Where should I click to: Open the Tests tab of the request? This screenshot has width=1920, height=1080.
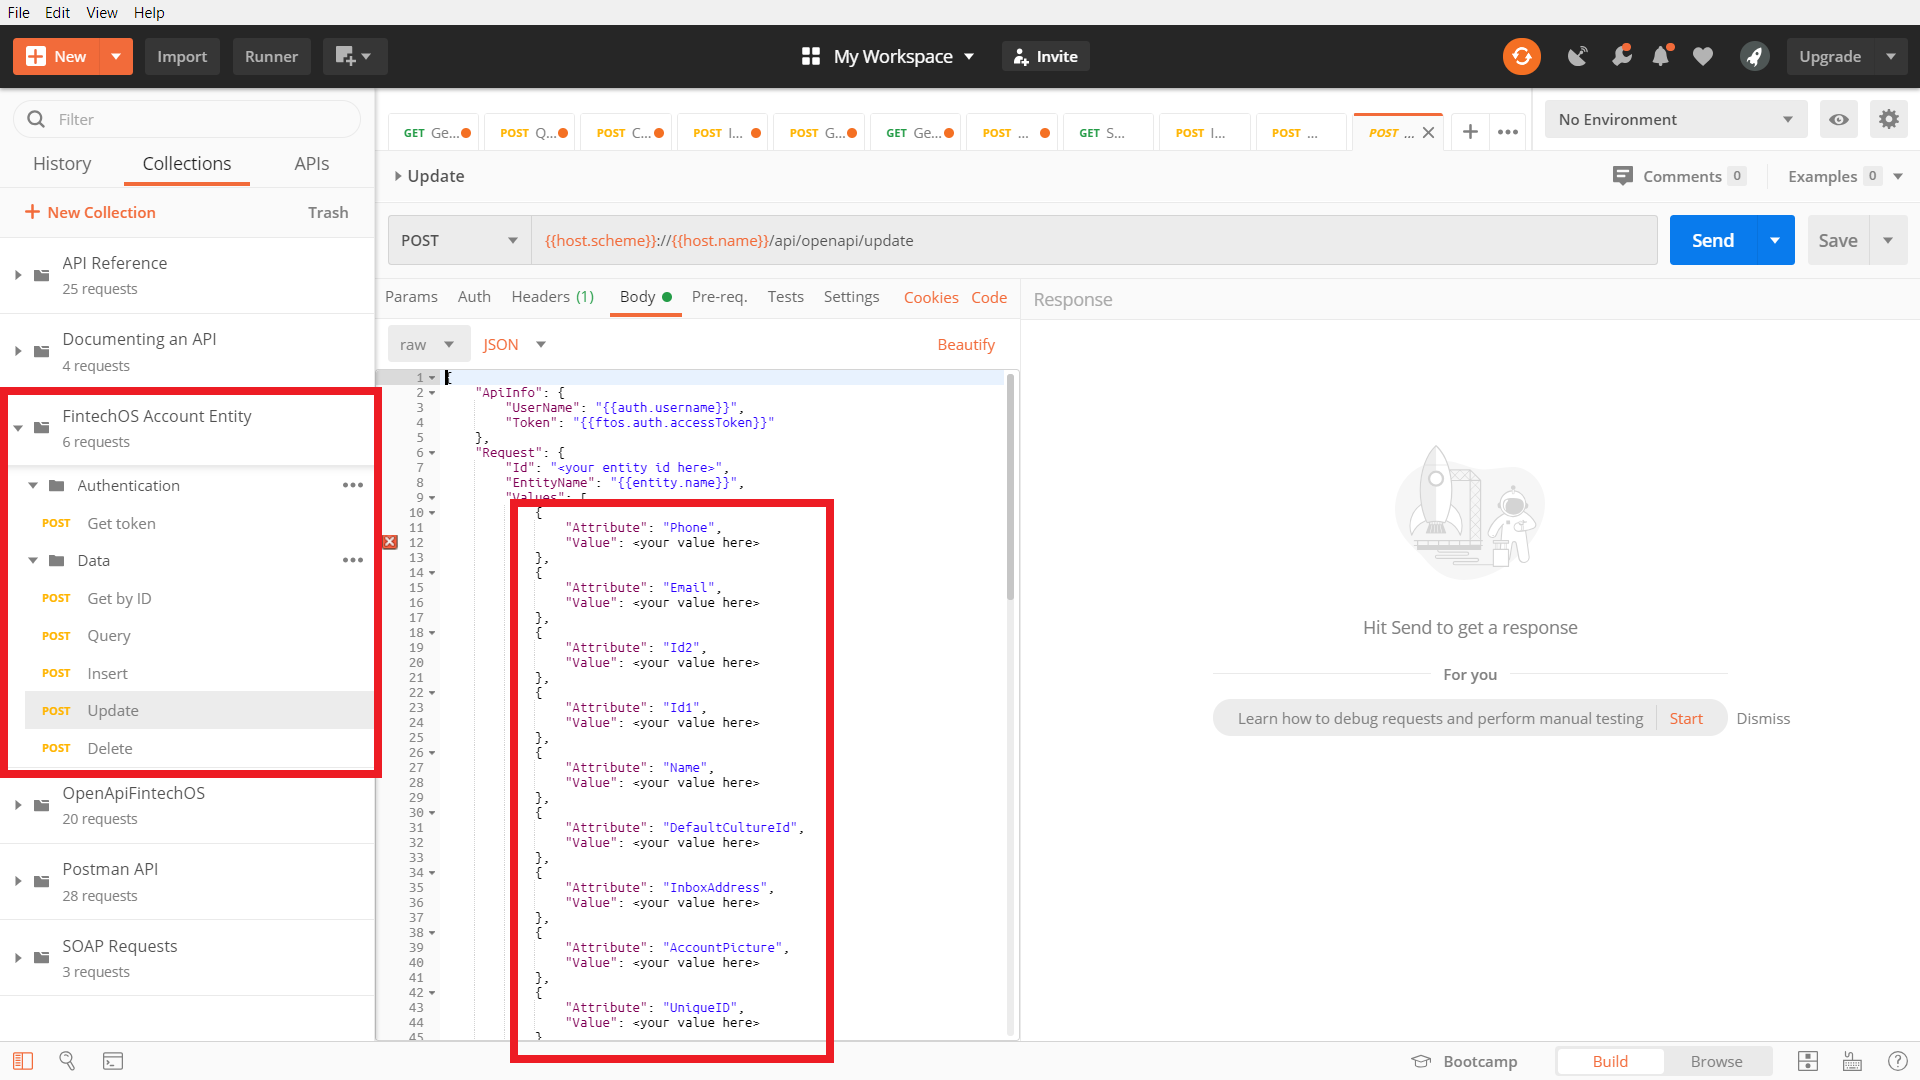[x=786, y=297]
